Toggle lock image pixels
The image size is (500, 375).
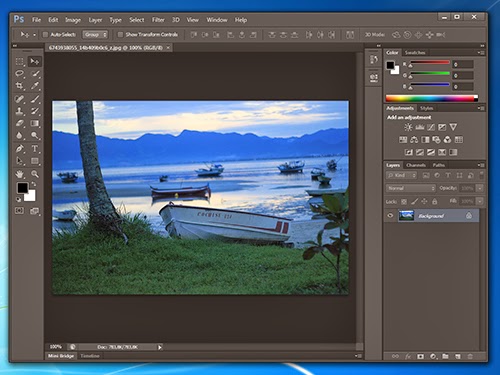(414, 202)
